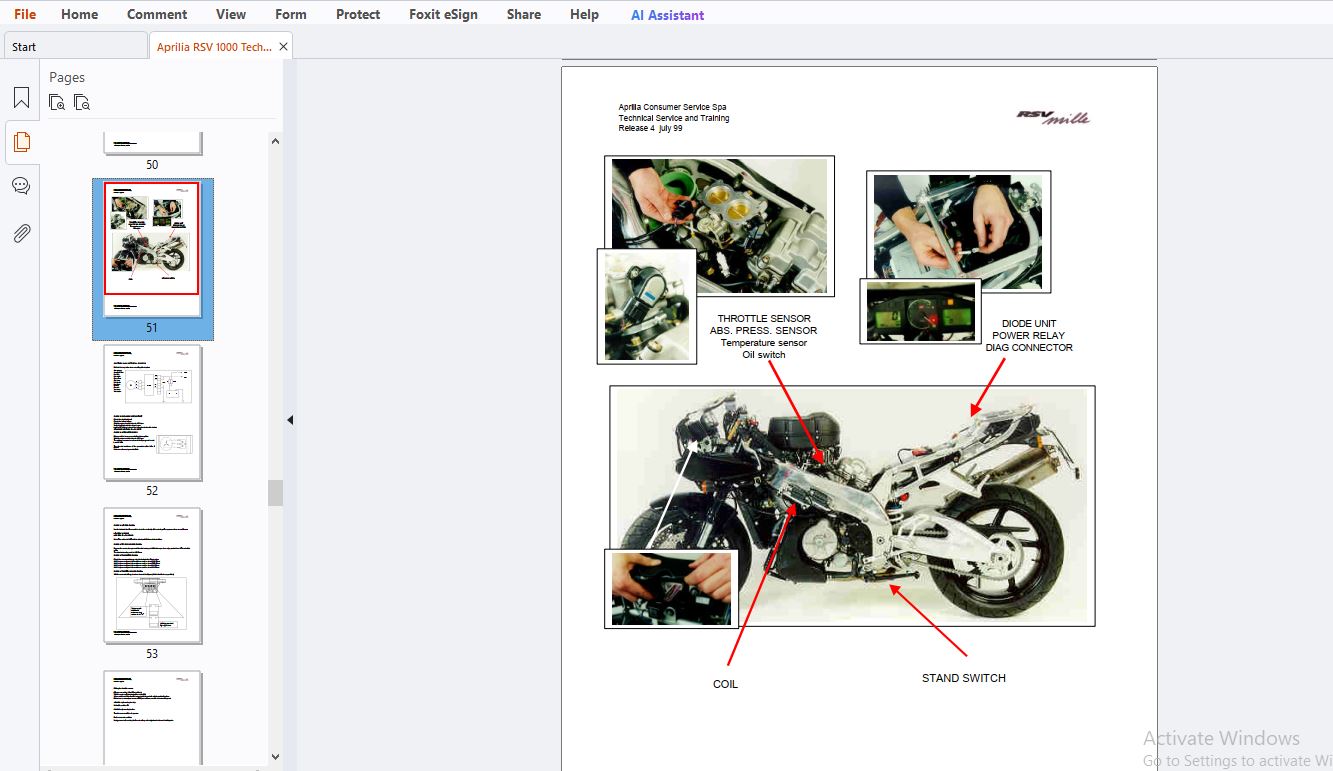Viewport: 1333px width, 771px height.
Task: Open the Form ribbon tab
Action: tap(291, 14)
